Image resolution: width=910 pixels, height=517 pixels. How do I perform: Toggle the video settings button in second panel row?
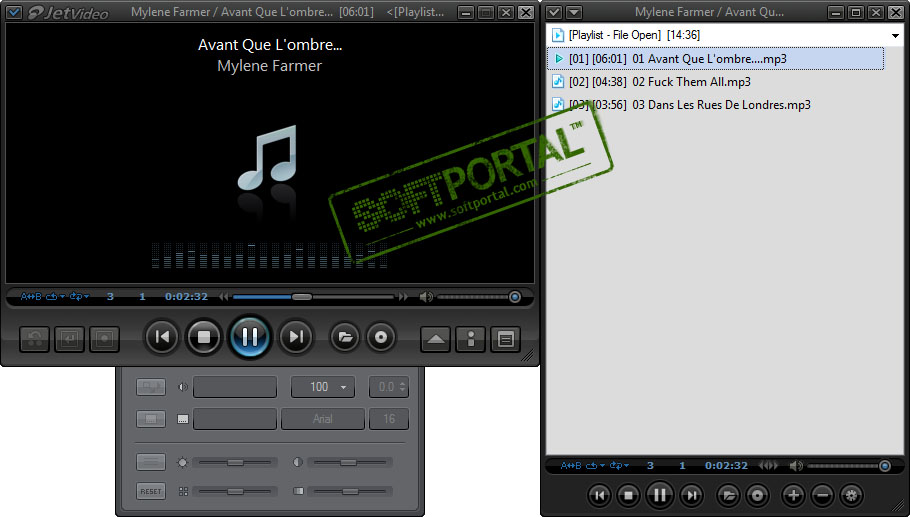[151, 419]
